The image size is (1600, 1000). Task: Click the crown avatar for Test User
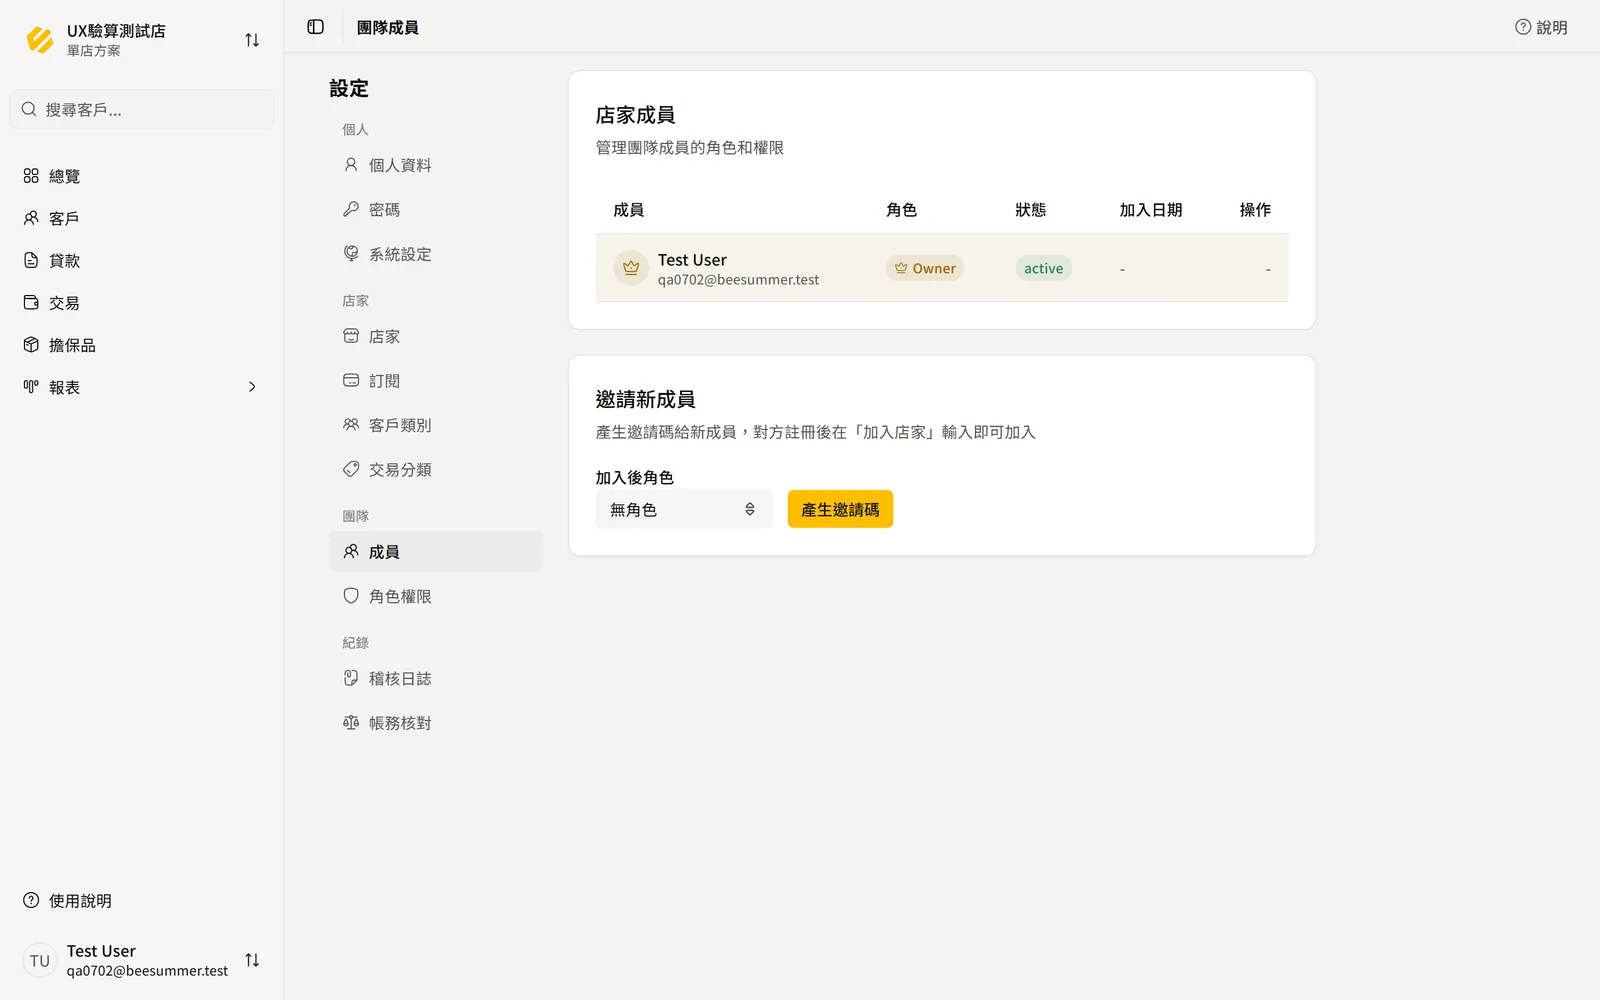631,268
